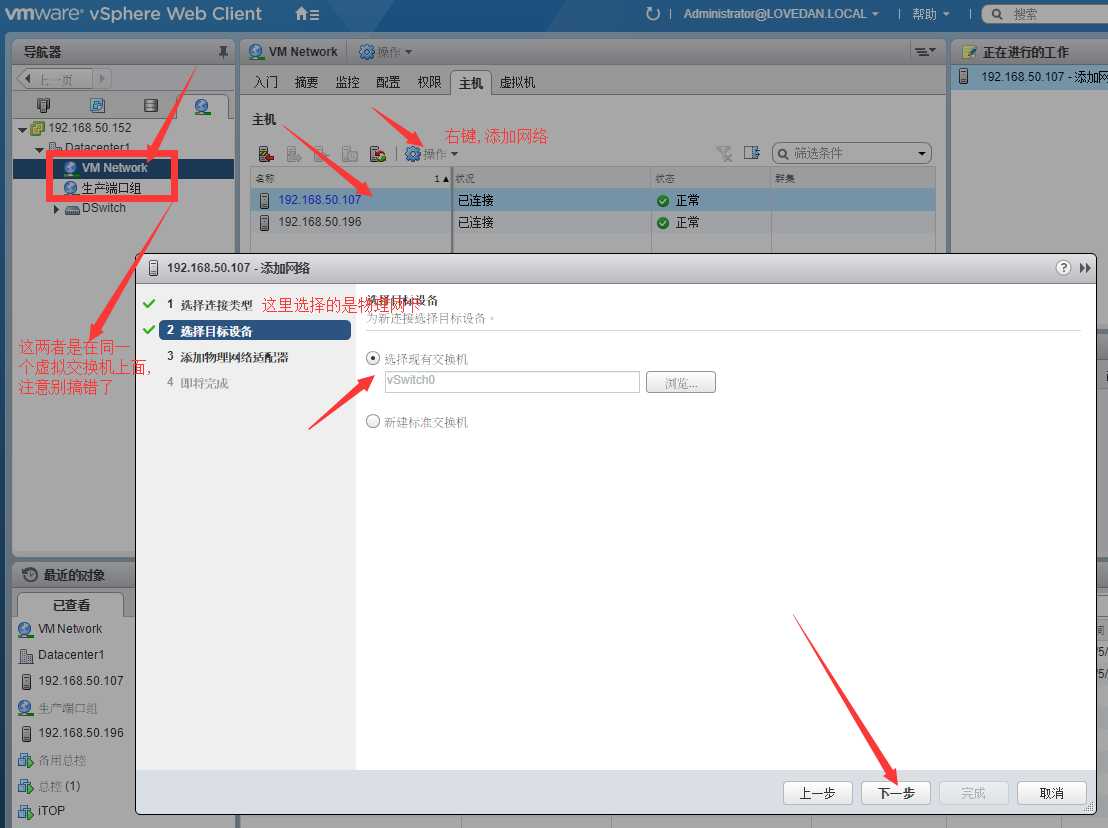Screen dimensions: 1108x828
Task: Click the iTOP icon in recent objects
Action: click(x=25, y=812)
